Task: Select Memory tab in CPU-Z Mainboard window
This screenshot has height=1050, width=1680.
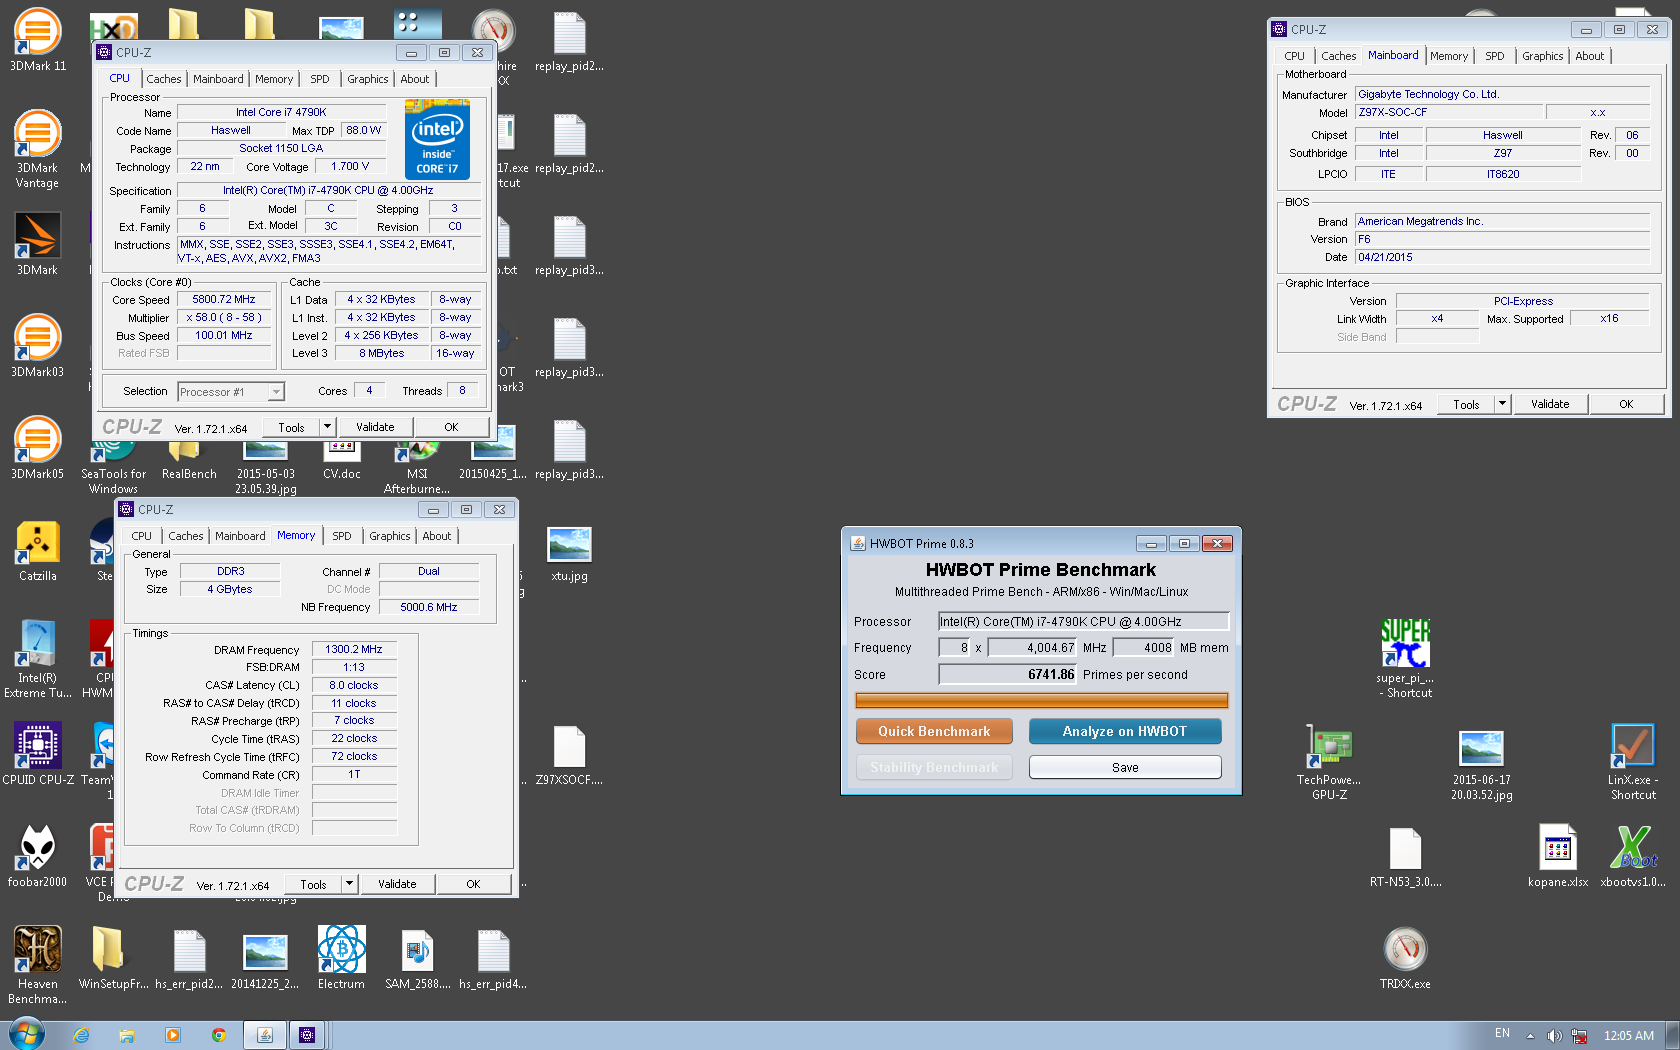Action: coord(1449,56)
